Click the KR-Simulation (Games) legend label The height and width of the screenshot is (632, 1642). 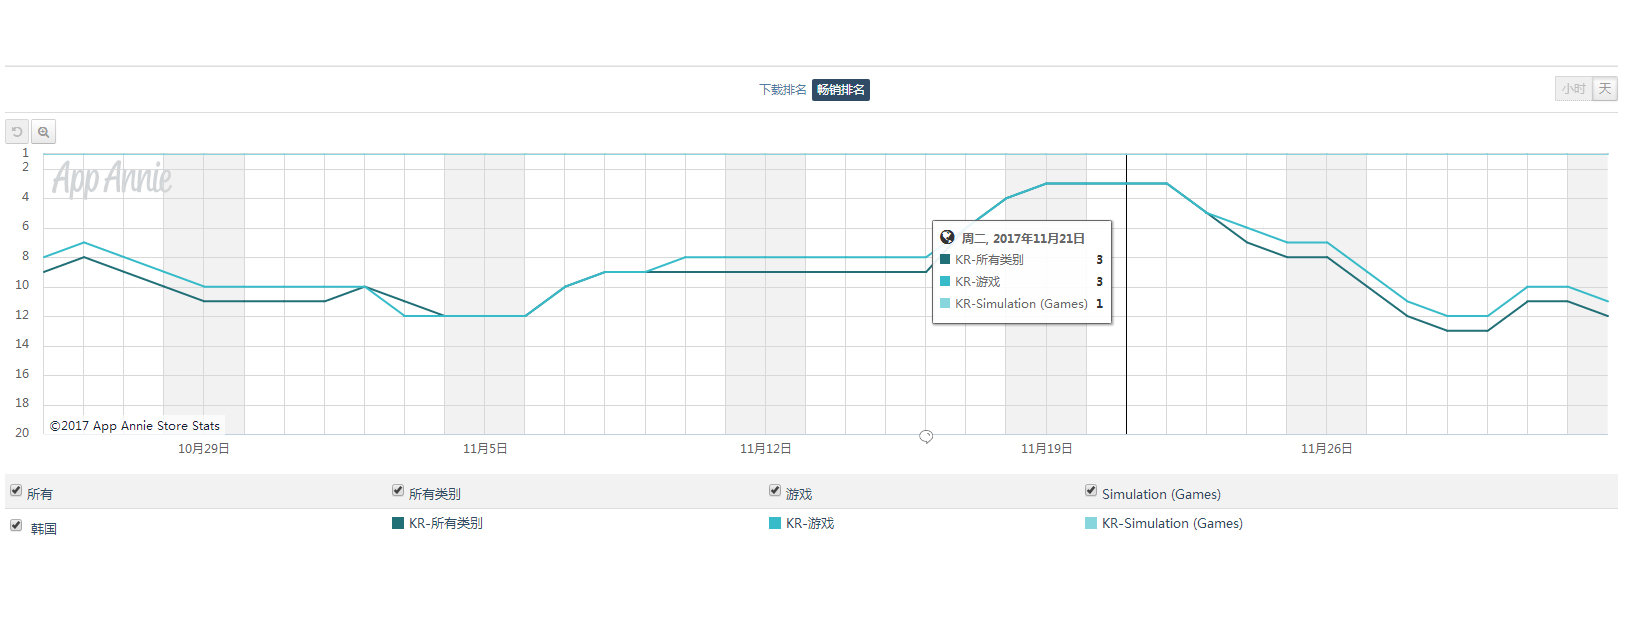[1172, 523]
